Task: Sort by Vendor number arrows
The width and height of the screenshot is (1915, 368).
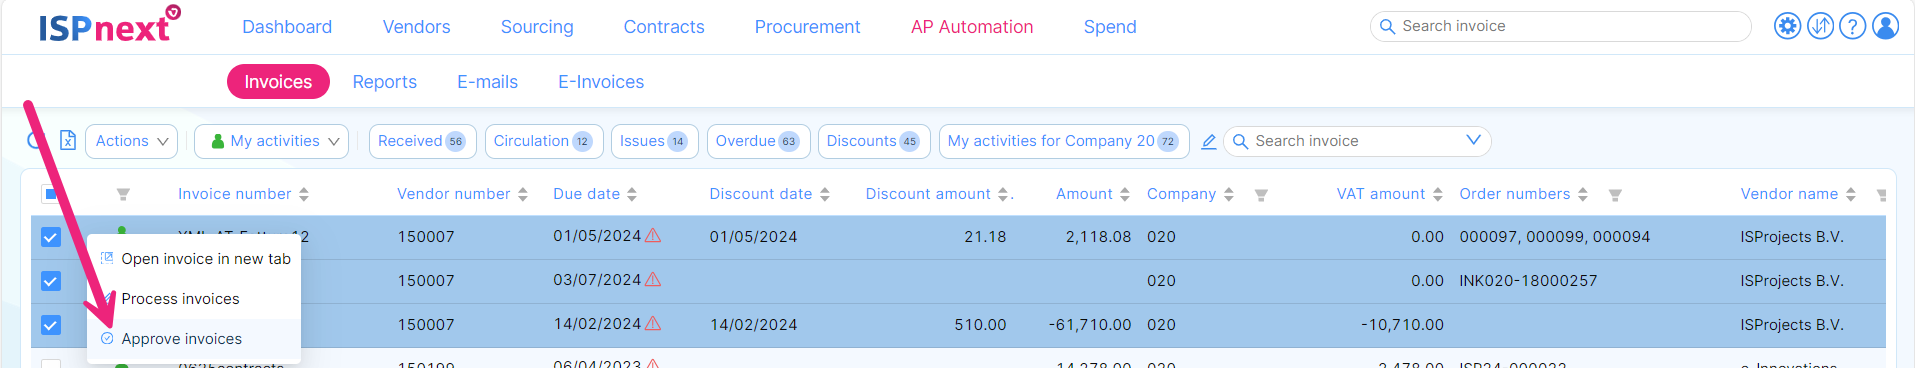Action: 523,194
